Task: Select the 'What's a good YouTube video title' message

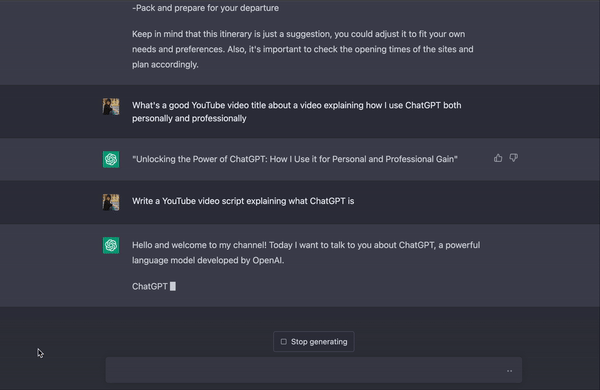Action: [x=297, y=112]
